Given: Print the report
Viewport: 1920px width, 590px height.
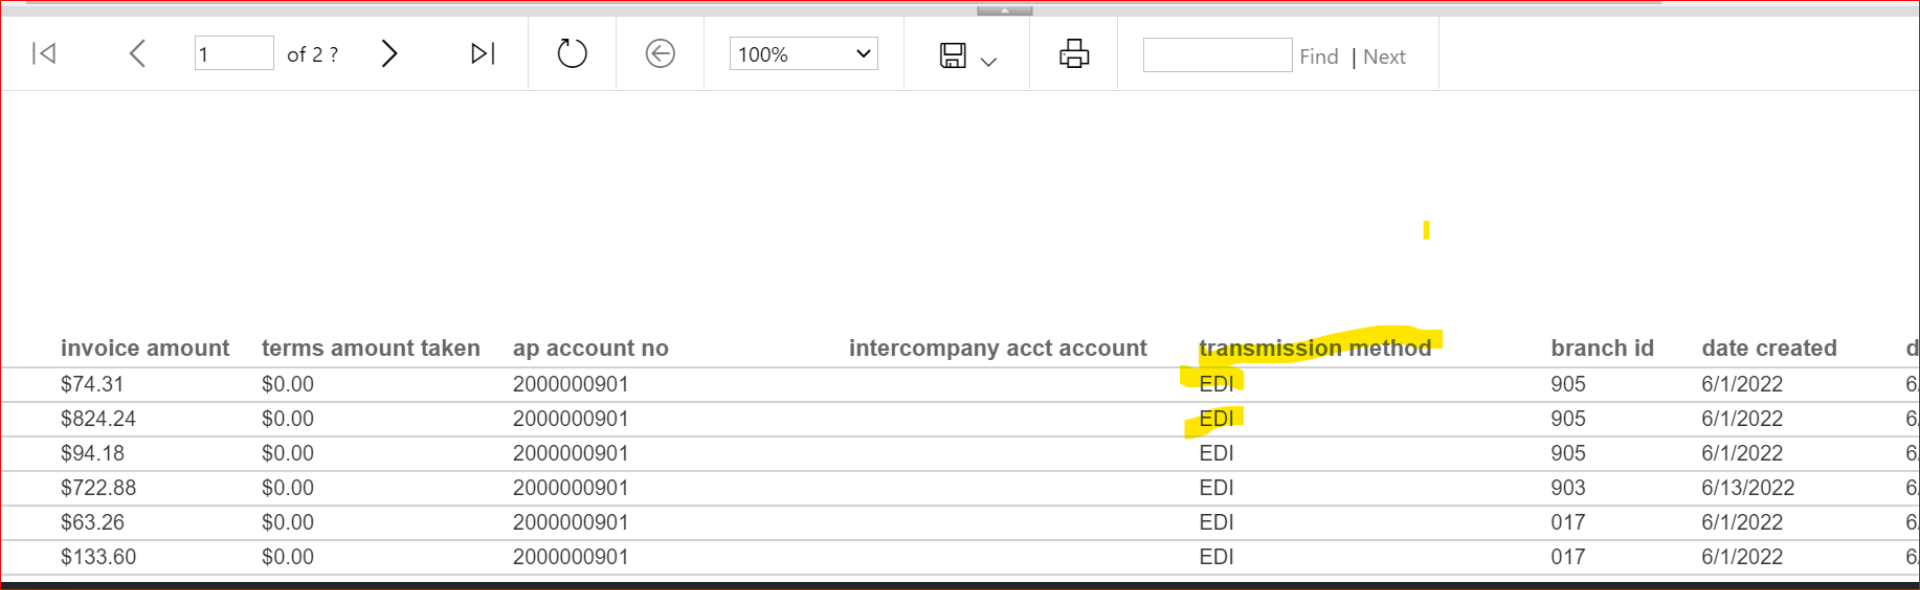Looking at the screenshot, I should pyautogui.click(x=1074, y=54).
